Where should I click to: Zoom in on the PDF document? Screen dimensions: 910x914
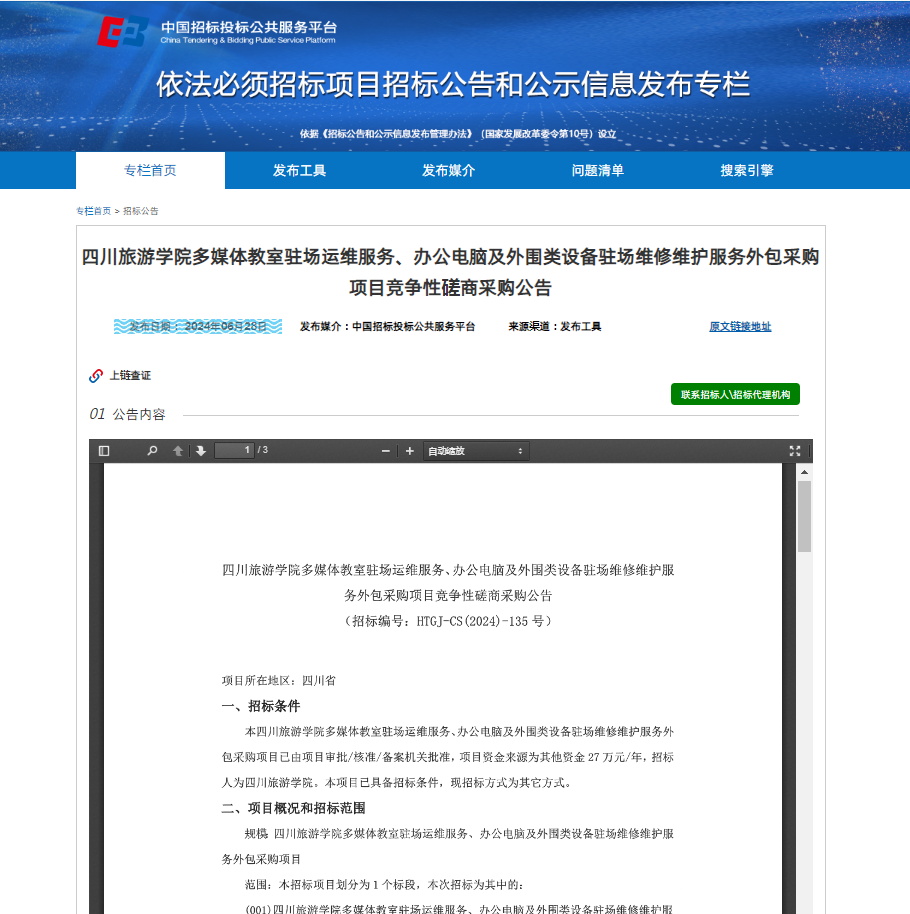(410, 451)
